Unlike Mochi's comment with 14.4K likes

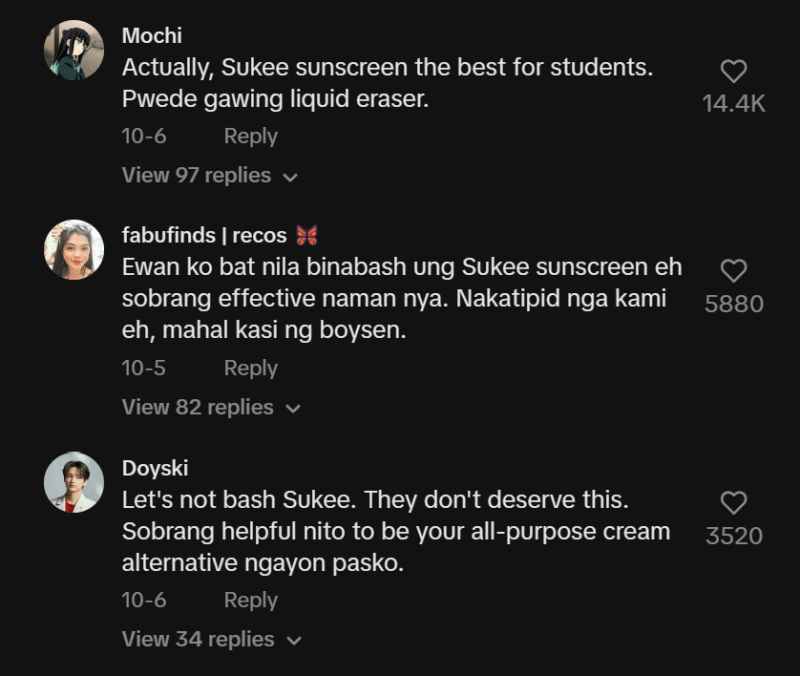[735, 68]
